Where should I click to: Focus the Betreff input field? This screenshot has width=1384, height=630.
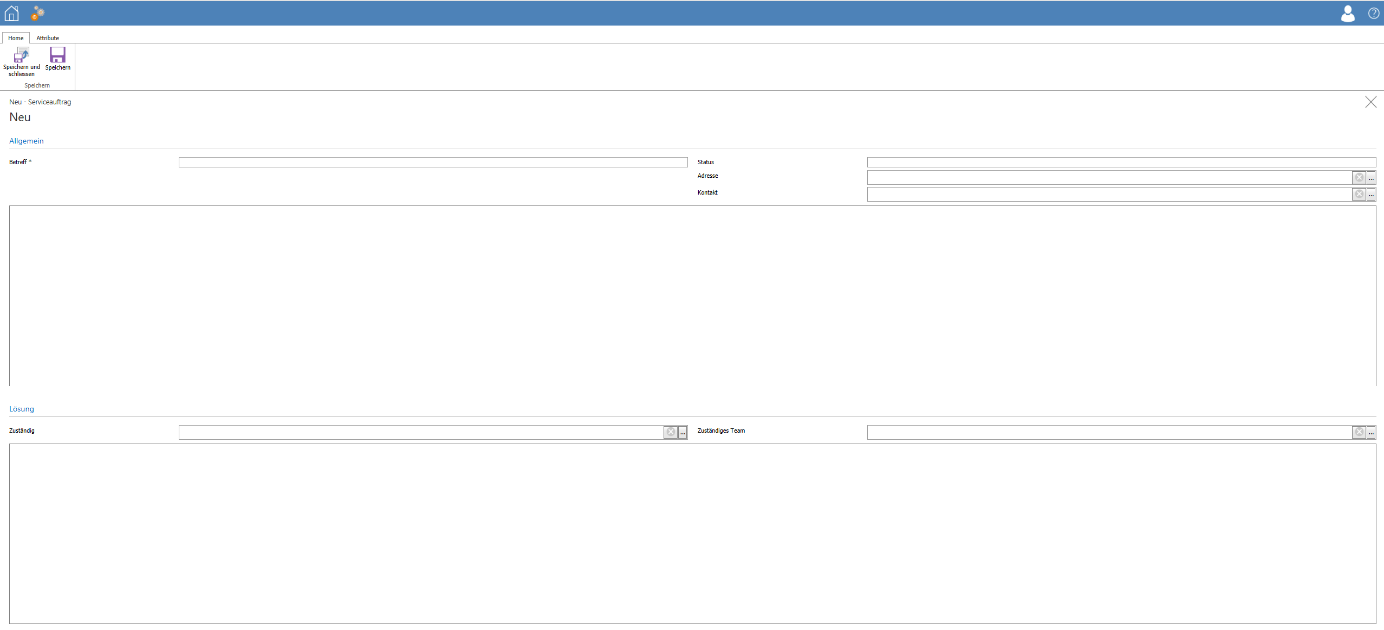coord(433,162)
